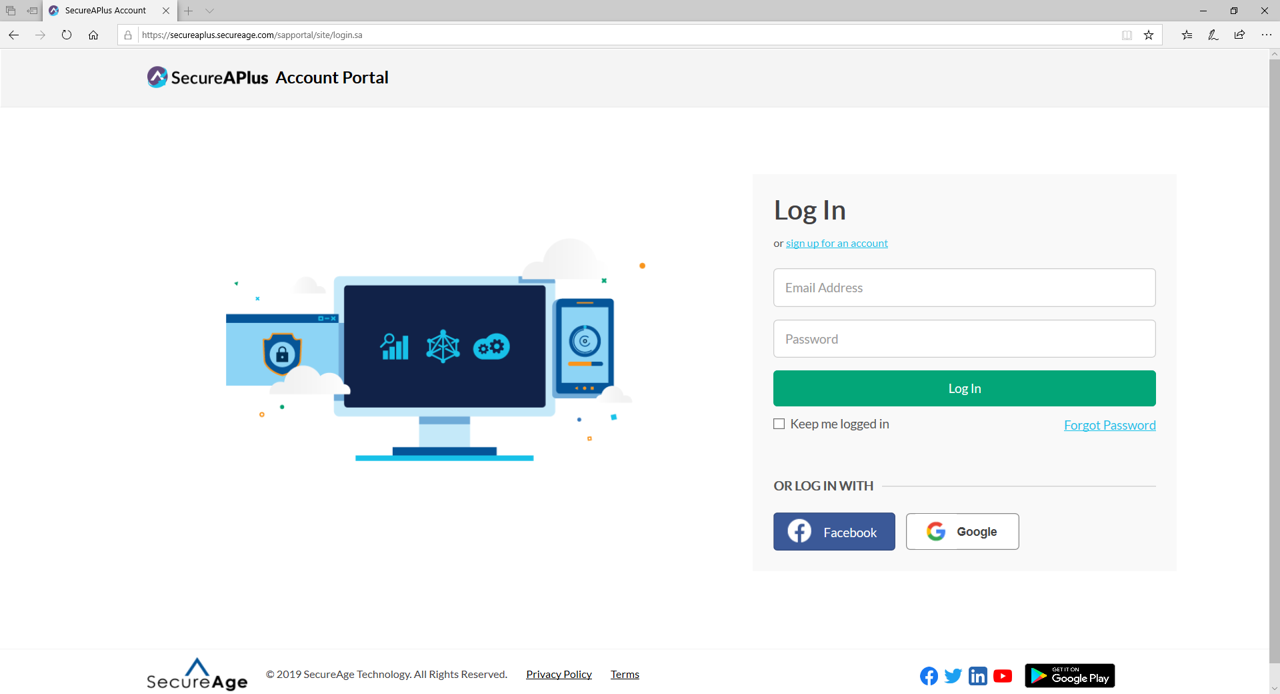The width and height of the screenshot is (1280, 694).
Task: Log in with Google
Action: coord(962,531)
